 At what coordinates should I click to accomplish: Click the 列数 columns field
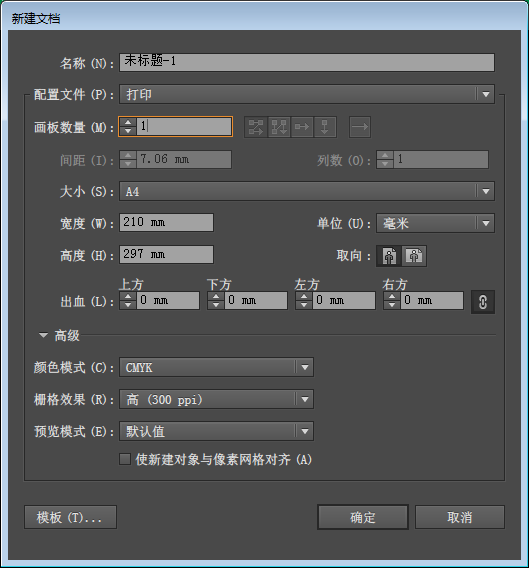441,159
